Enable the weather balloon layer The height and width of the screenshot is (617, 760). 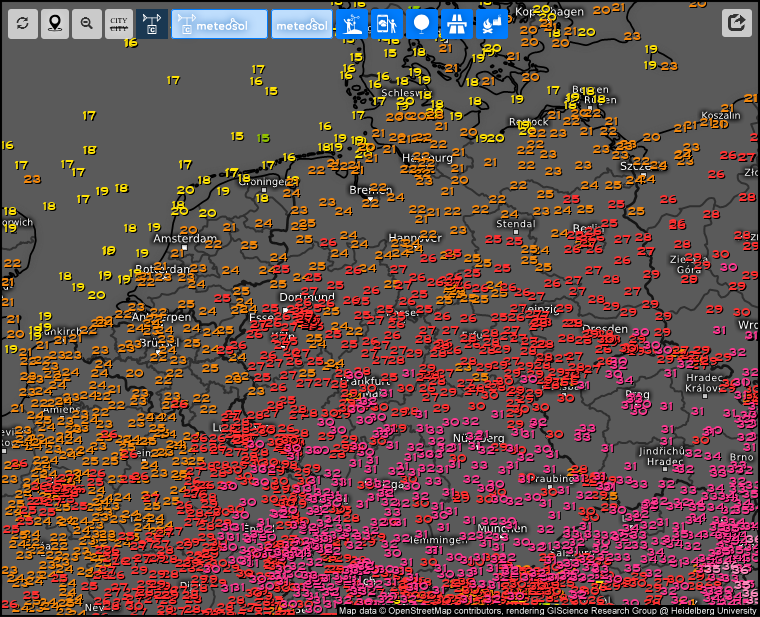click(x=422, y=24)
